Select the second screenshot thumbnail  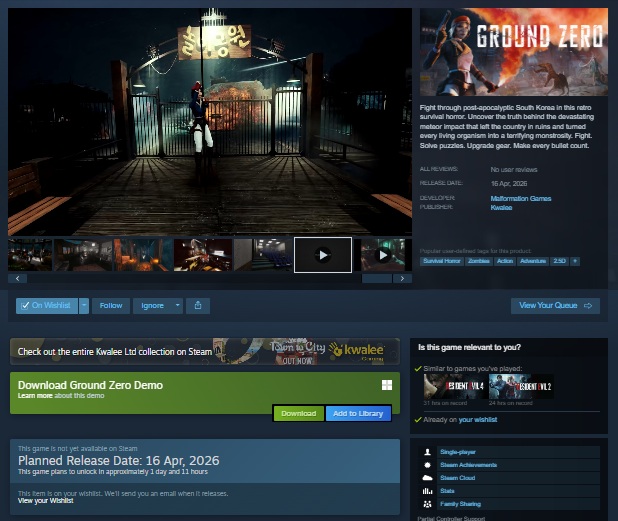click(83, 255)
